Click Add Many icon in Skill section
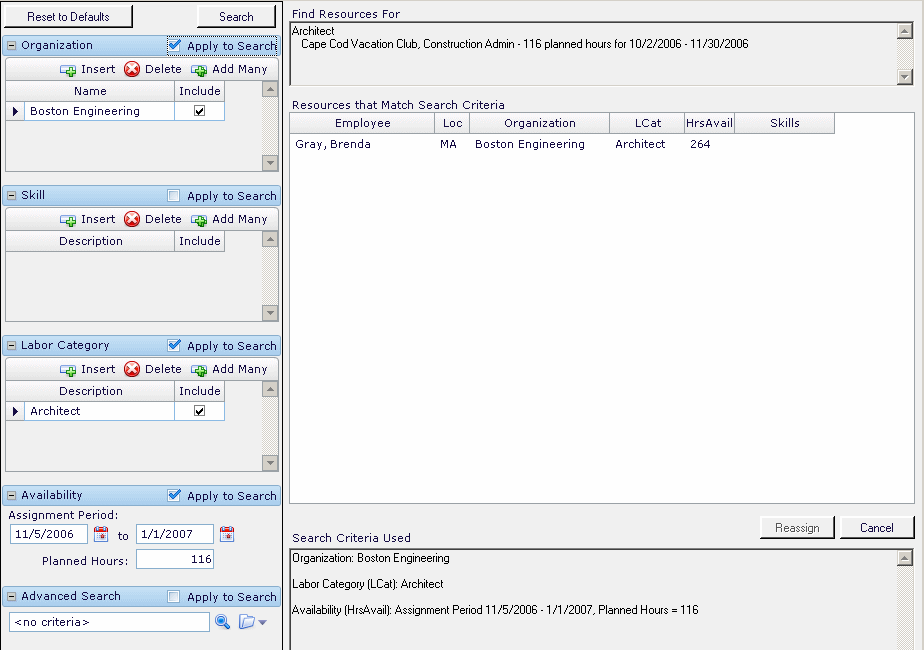924x650 pixels. [x=199, y=220]
